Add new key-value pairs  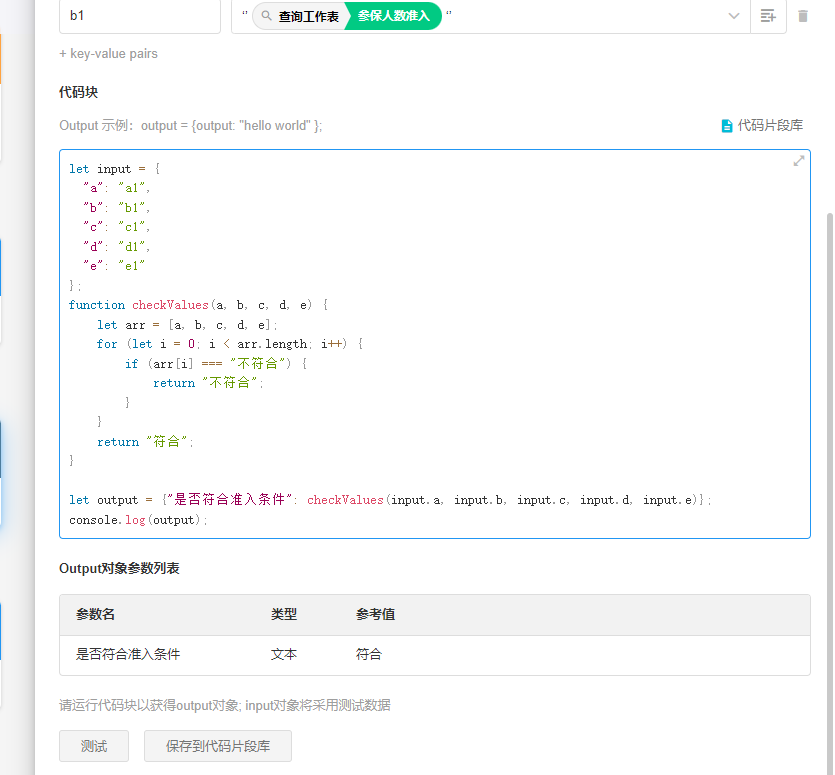coord(108,54)
